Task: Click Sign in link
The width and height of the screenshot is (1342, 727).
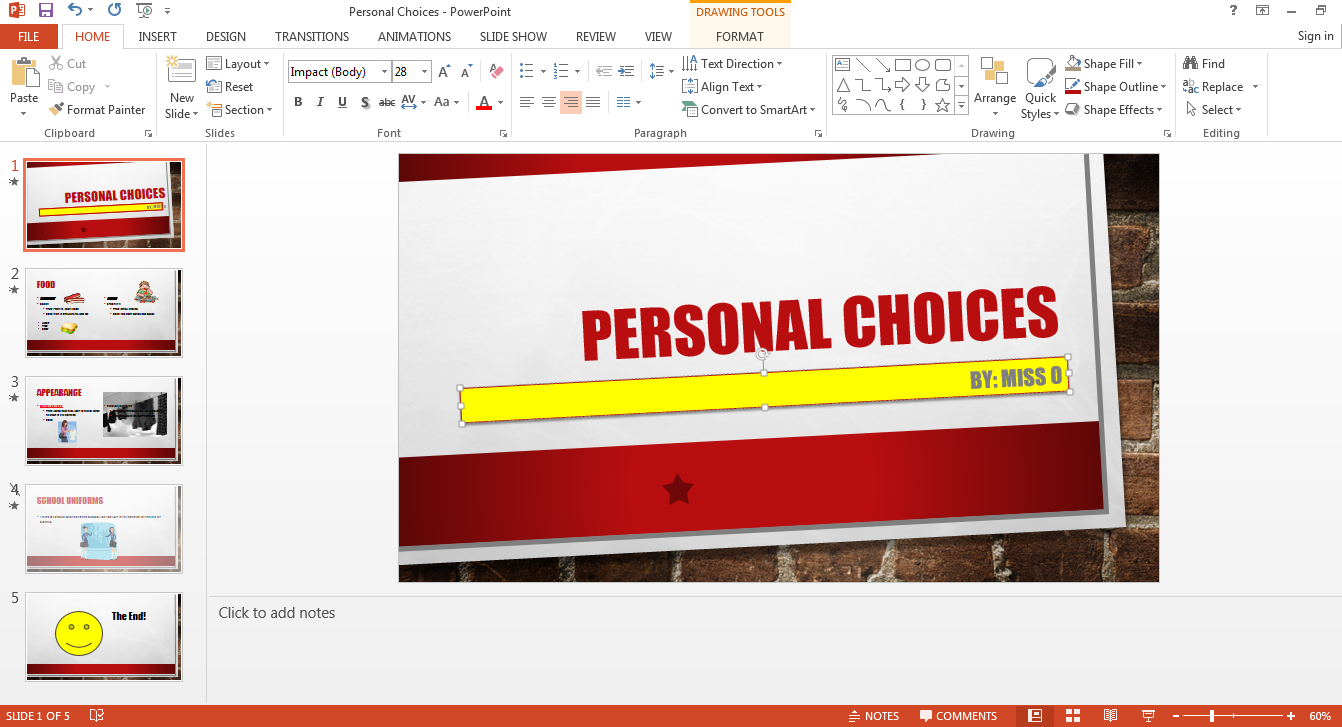Action: pos(1315,36)
